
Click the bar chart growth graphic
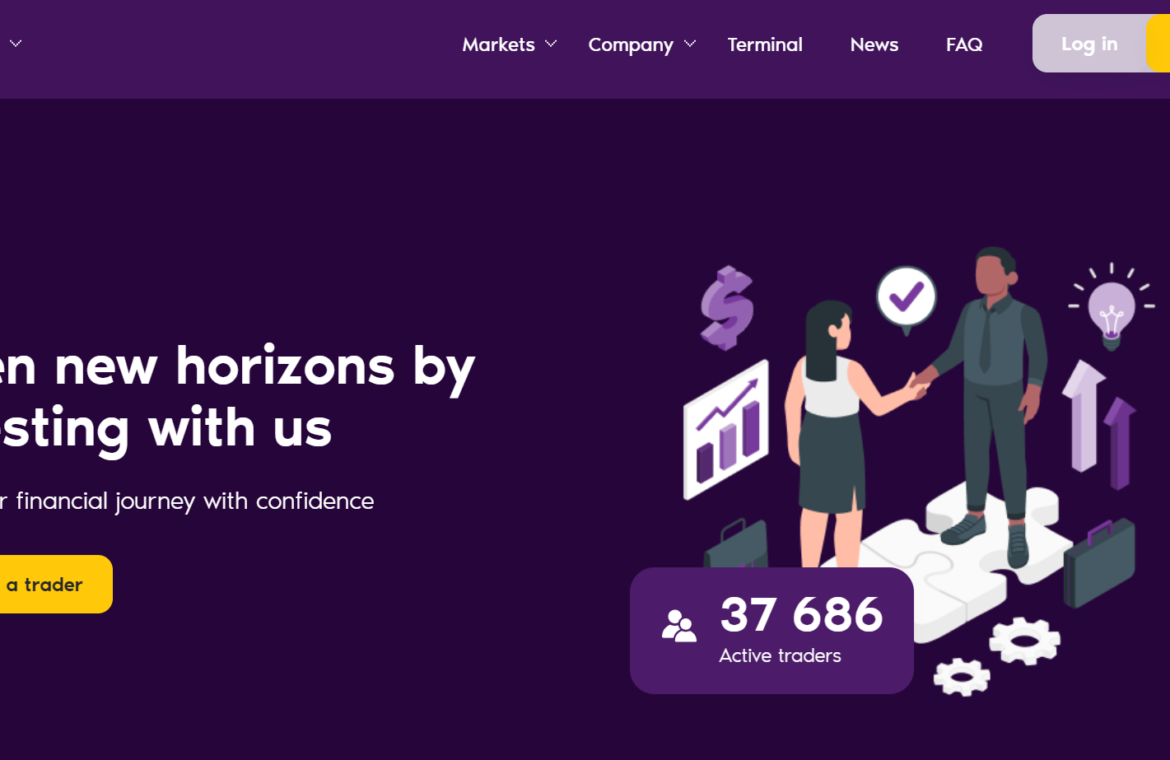pos(726,430)
